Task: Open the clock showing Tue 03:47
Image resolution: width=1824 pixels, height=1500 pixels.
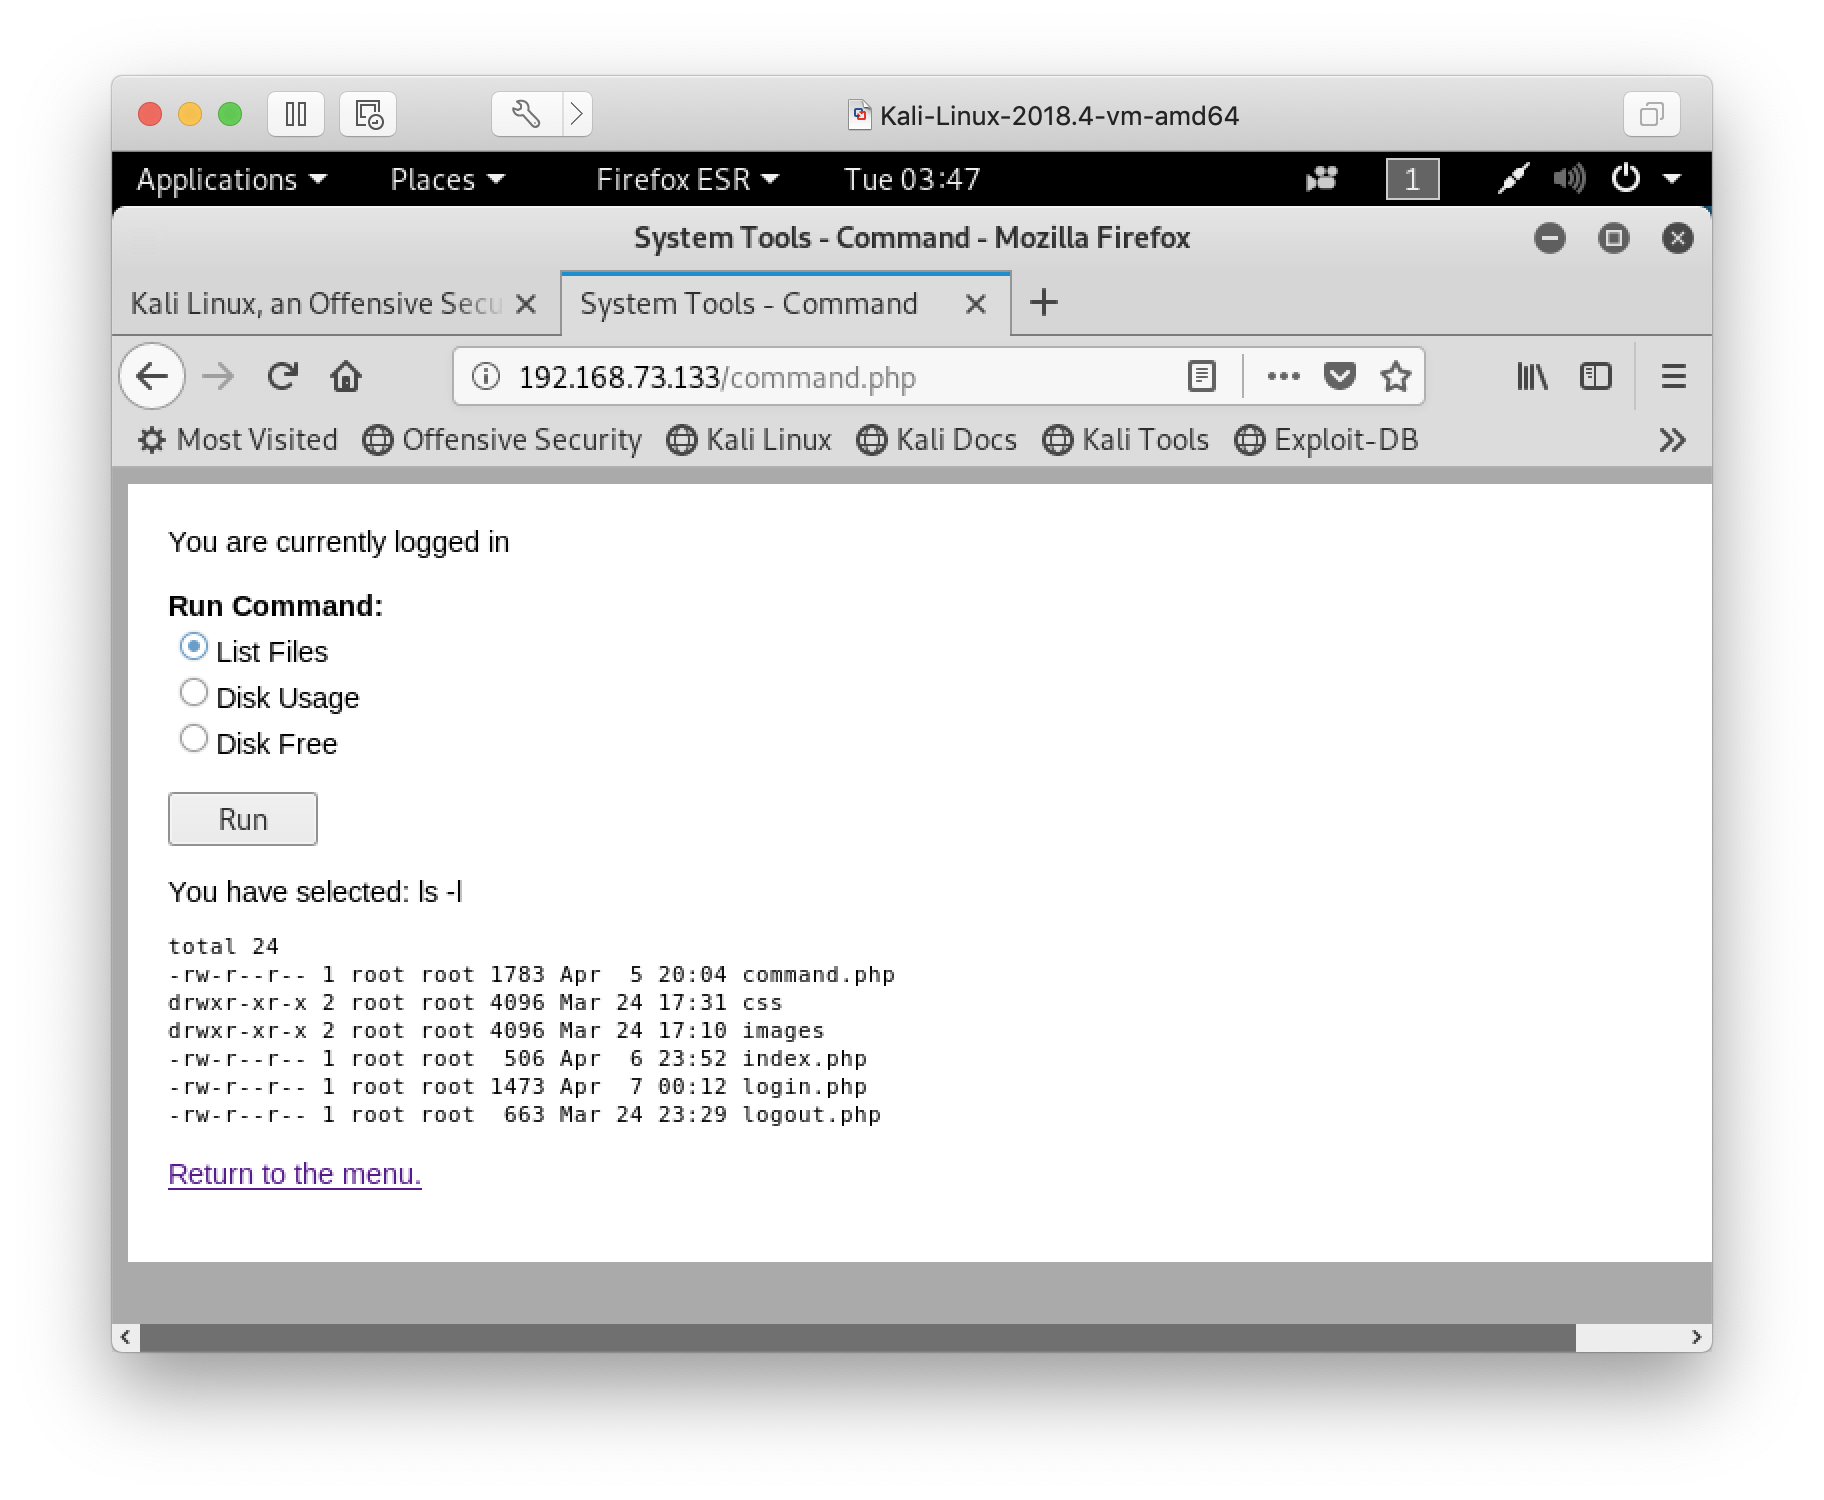Action: pos(912,179)
